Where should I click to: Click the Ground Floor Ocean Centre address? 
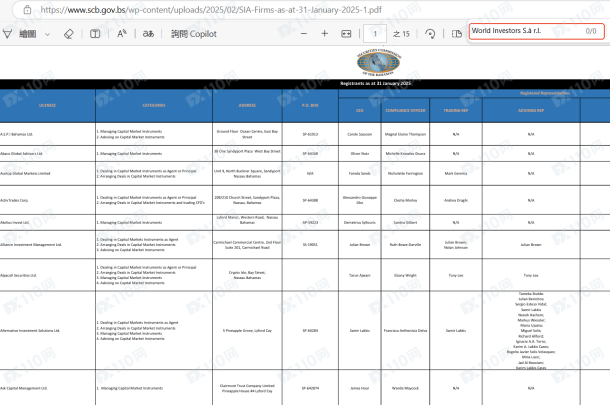point(247,134)
